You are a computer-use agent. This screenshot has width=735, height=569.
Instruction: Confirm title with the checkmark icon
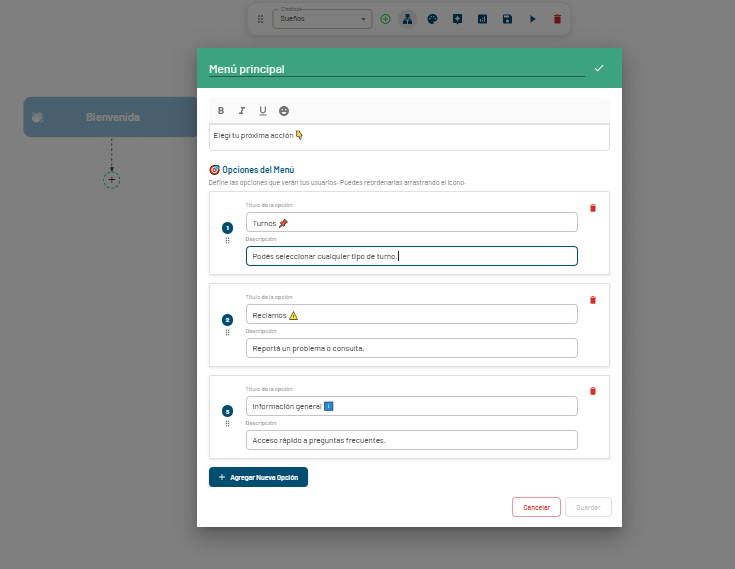pyautogui.click(x=599, y=68)
